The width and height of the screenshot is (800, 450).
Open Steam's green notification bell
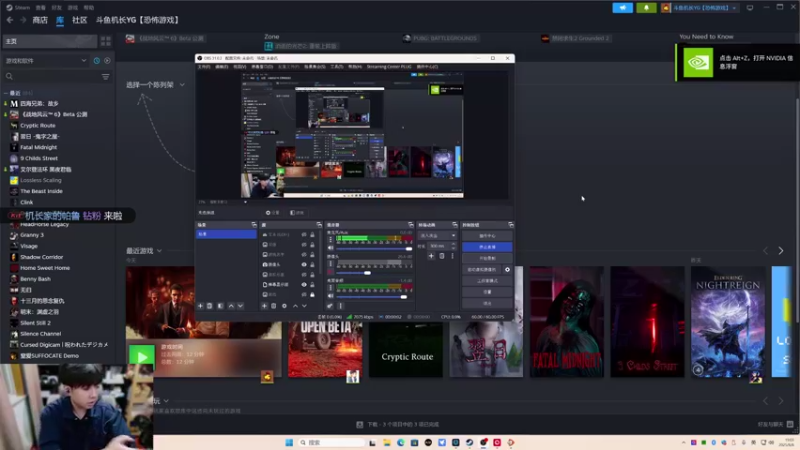tap(646, 8)
